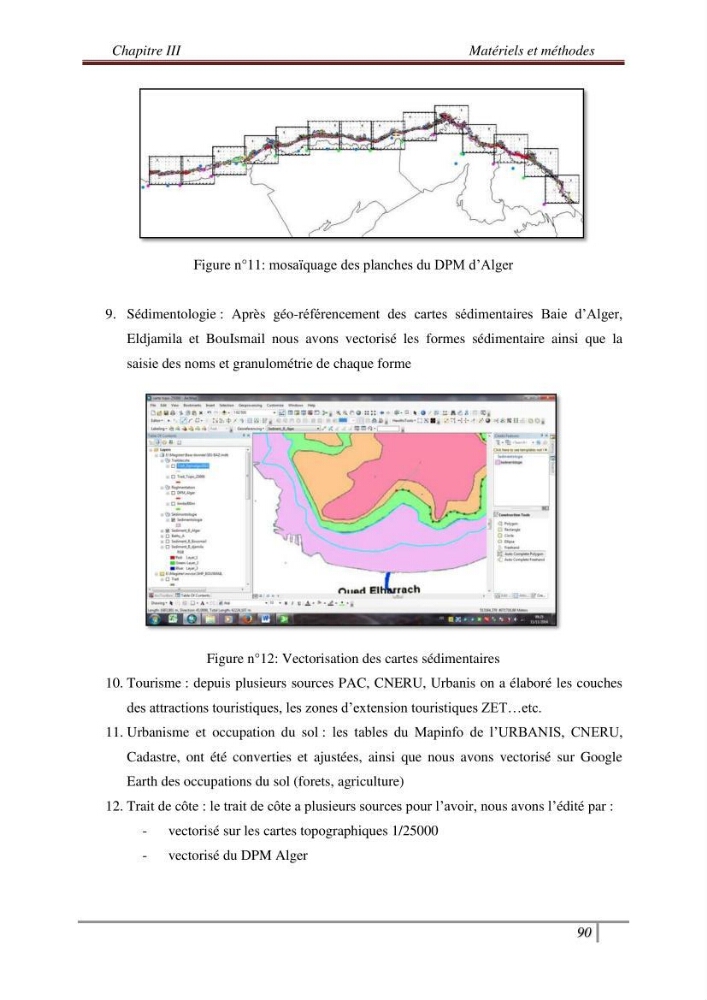
Task: Toggle the Trait_Topo_25000 layer checkbox
Action: [x=173, y=476]
